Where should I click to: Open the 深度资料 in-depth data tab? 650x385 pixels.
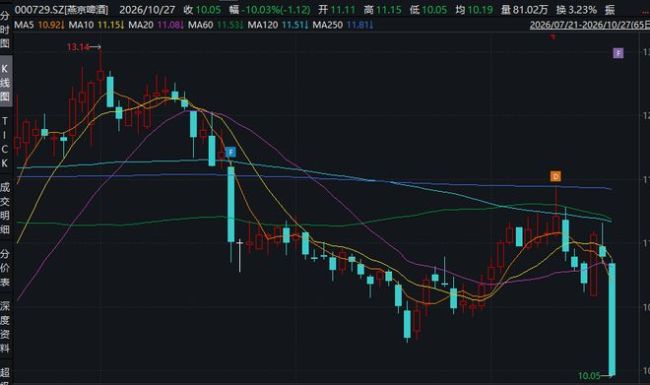point(5,327)
